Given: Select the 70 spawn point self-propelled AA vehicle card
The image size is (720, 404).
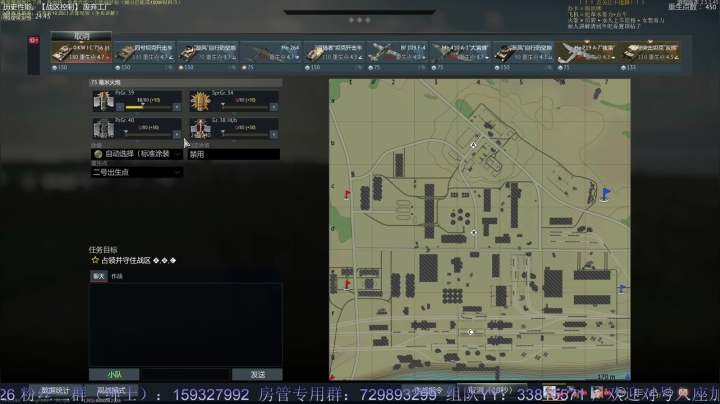Looking at the screenshot, I should [x=208, y=52].
